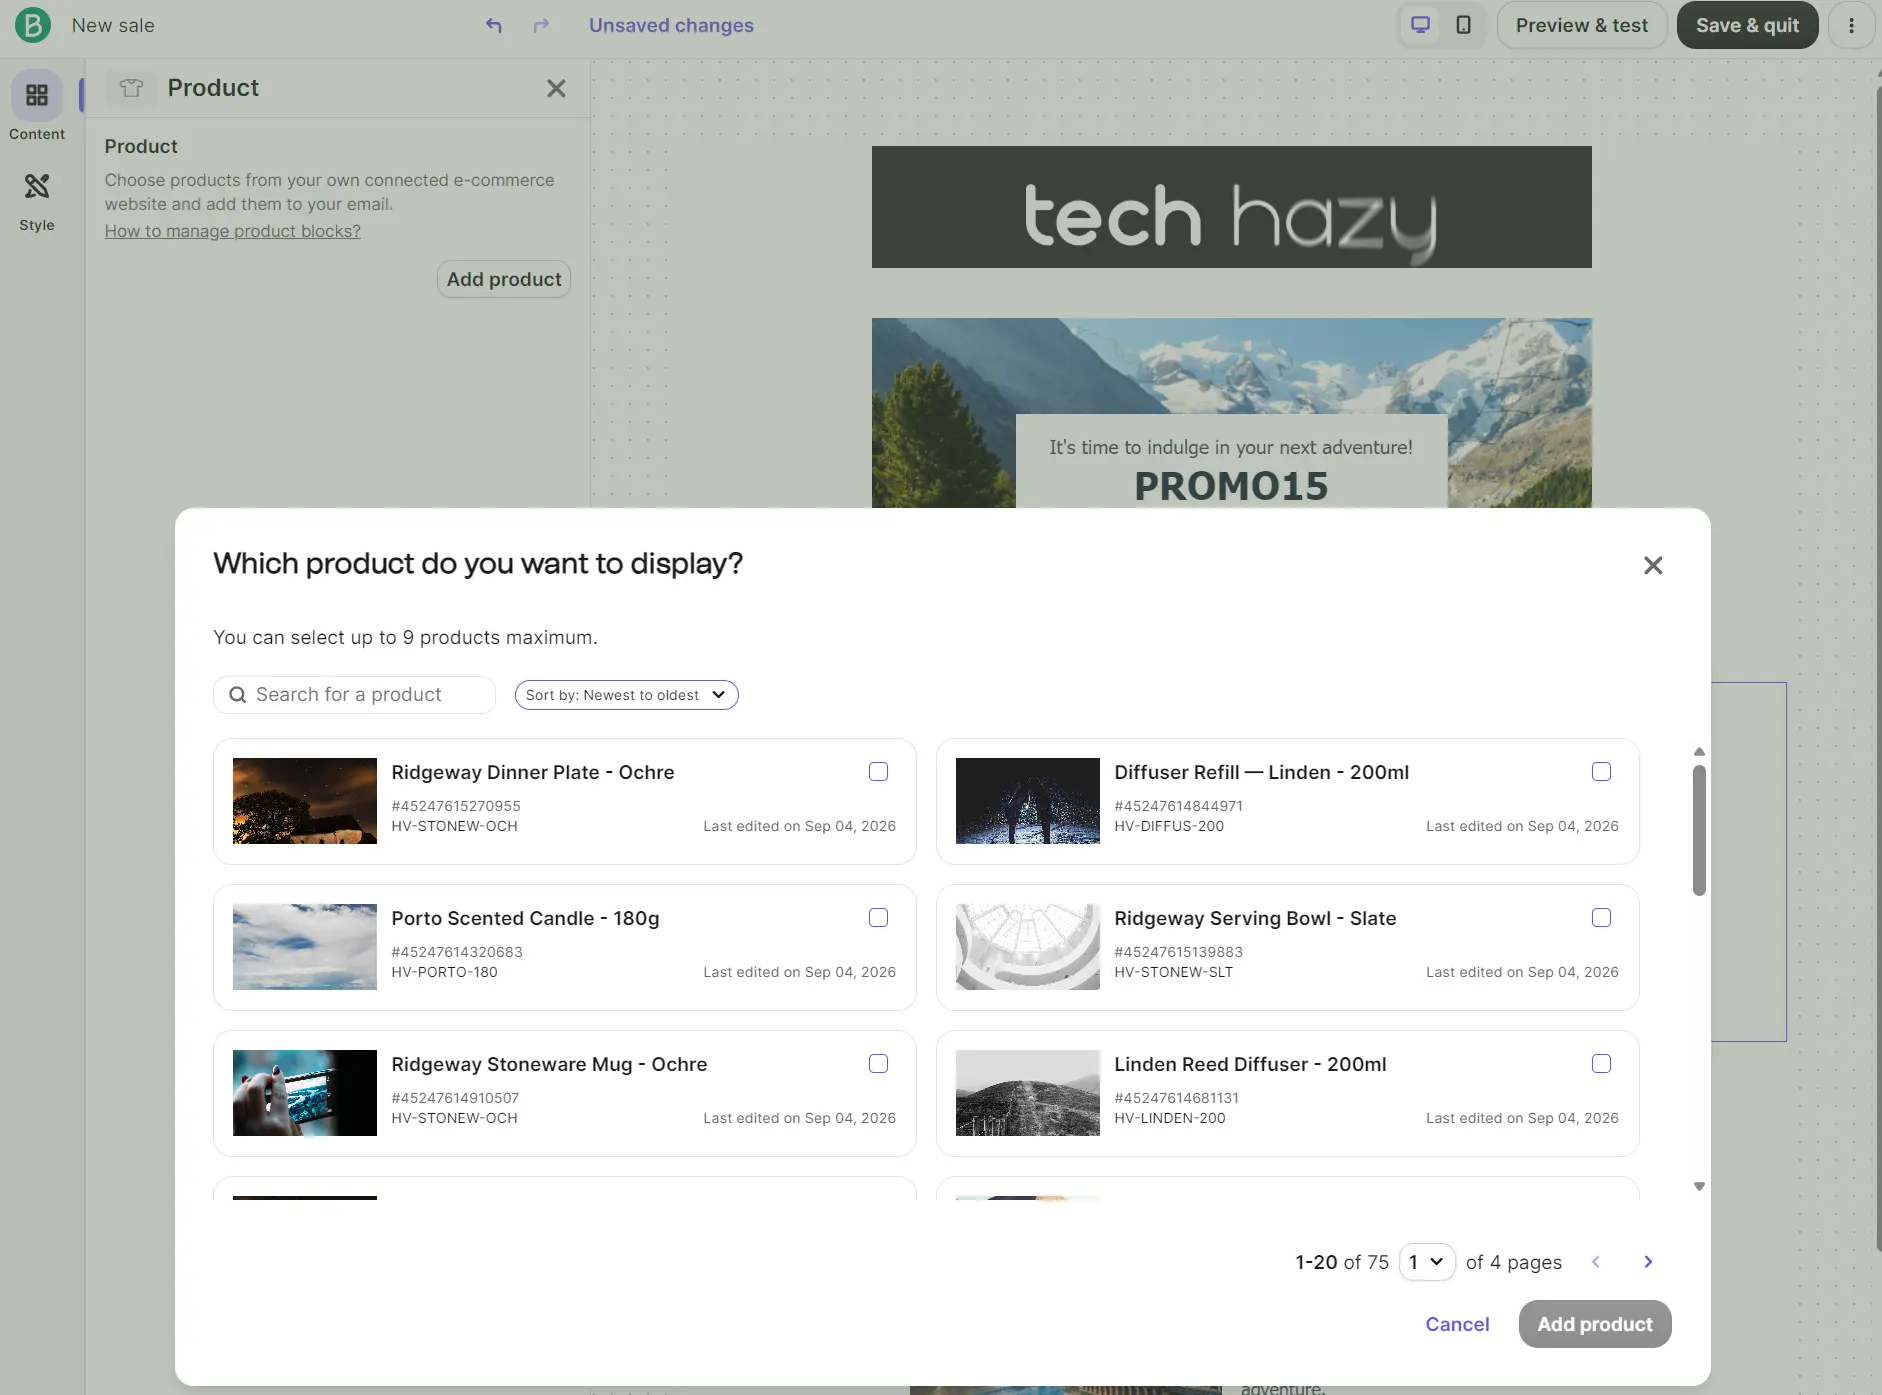
Task: Cancel the product selection dialog
Action: (1457, 1324)
